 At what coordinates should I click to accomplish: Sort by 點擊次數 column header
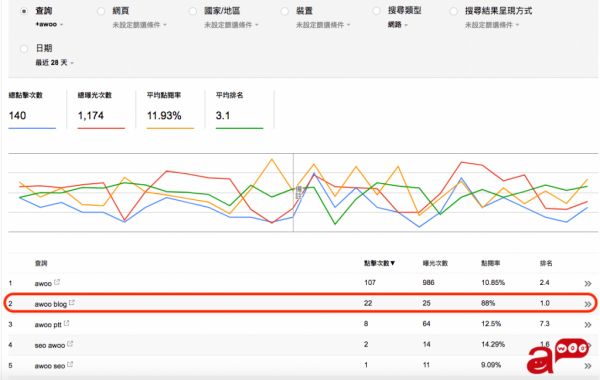click(379, 263)
